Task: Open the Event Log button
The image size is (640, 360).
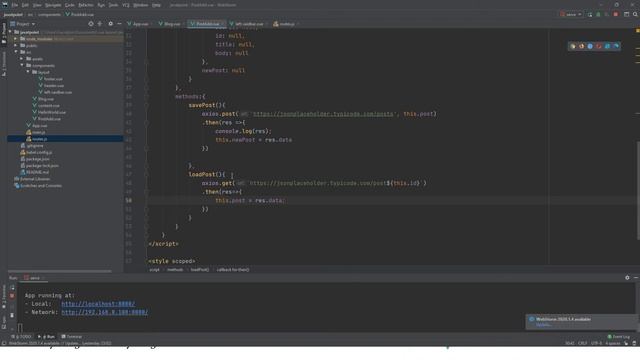Action: coord(619,337)
